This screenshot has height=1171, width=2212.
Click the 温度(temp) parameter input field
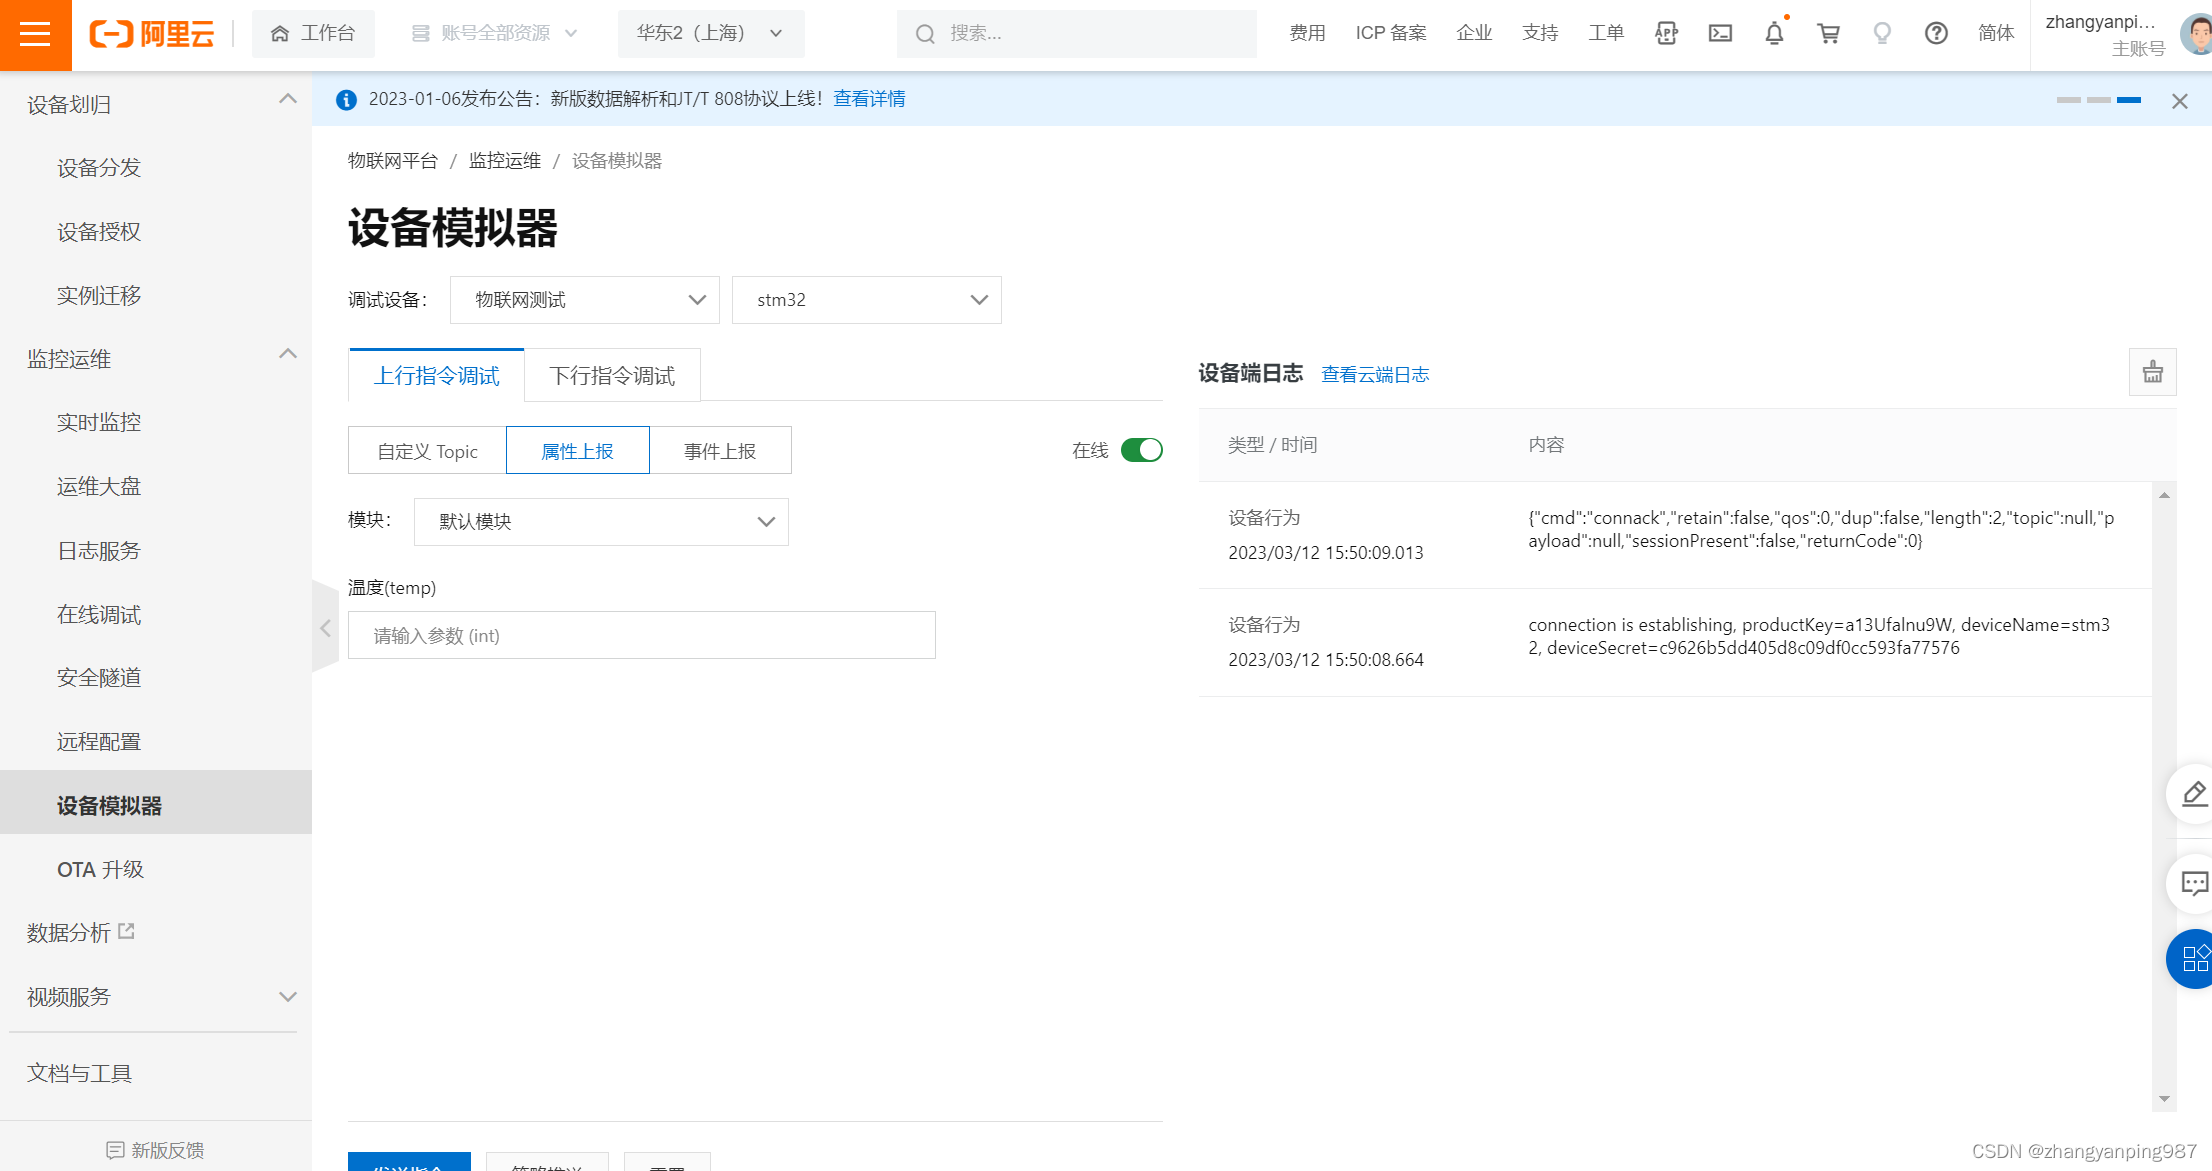(641, 636)
